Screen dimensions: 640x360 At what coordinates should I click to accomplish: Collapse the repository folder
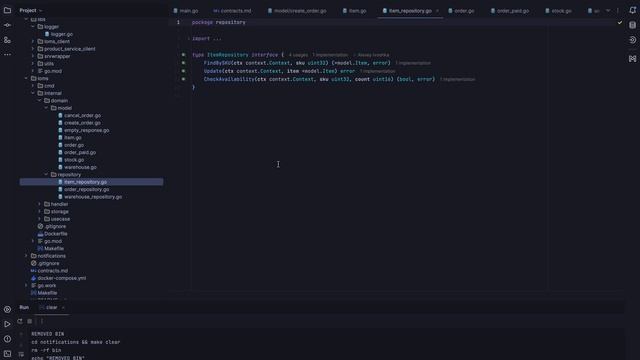tap(46, 174)
